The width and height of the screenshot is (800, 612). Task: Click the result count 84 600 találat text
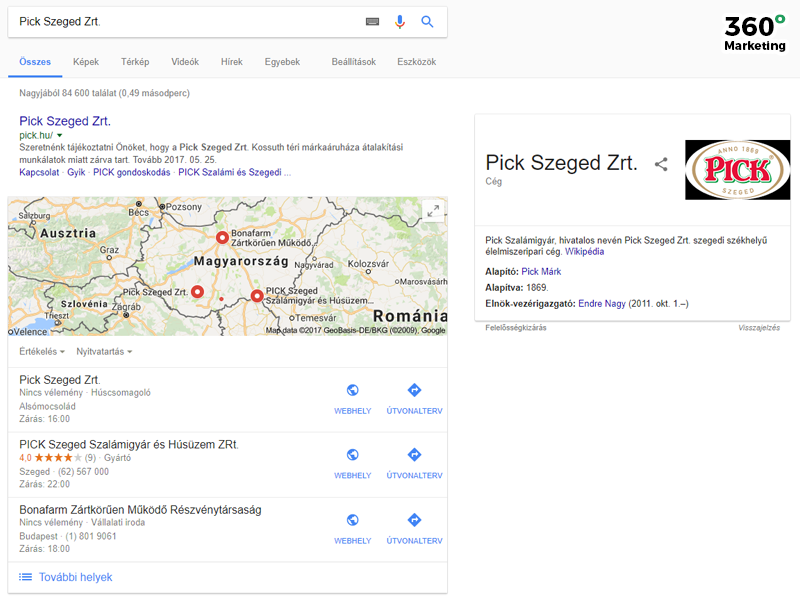point(104,93)
